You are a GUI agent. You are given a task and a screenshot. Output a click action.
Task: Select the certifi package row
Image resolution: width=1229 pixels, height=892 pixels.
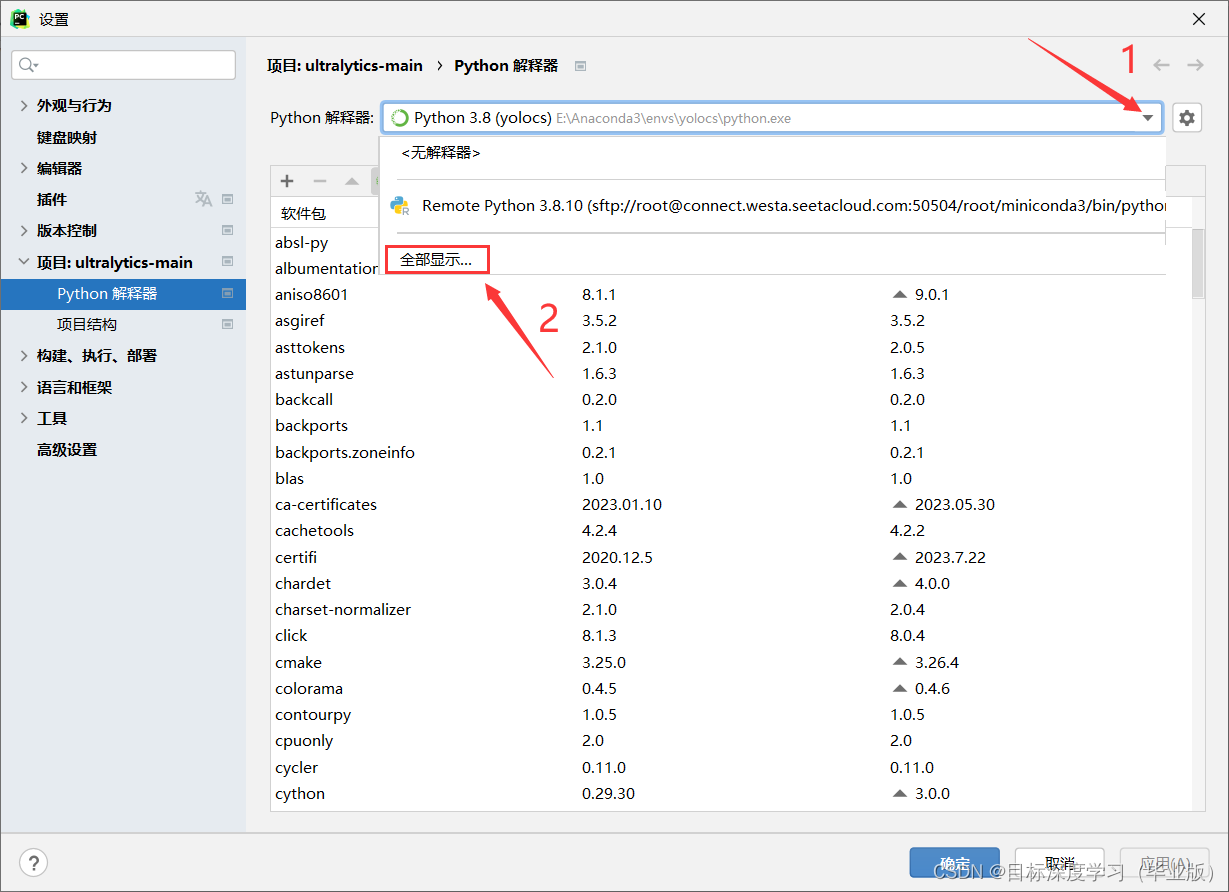pyautogui.click(x=731, y=557)
